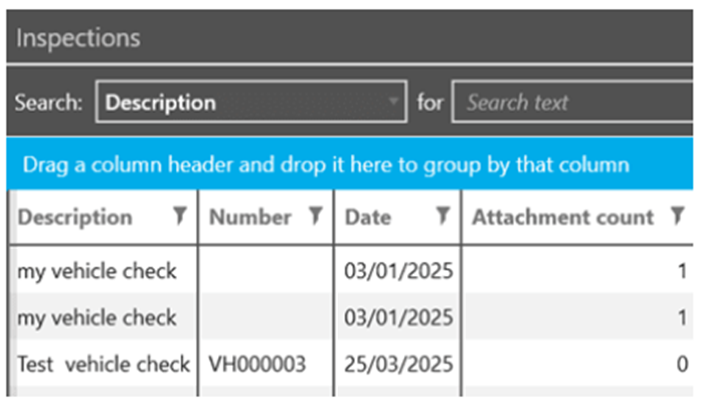Click the blue group-by-column drop area

pyautogui.click(x=326, y=163)
